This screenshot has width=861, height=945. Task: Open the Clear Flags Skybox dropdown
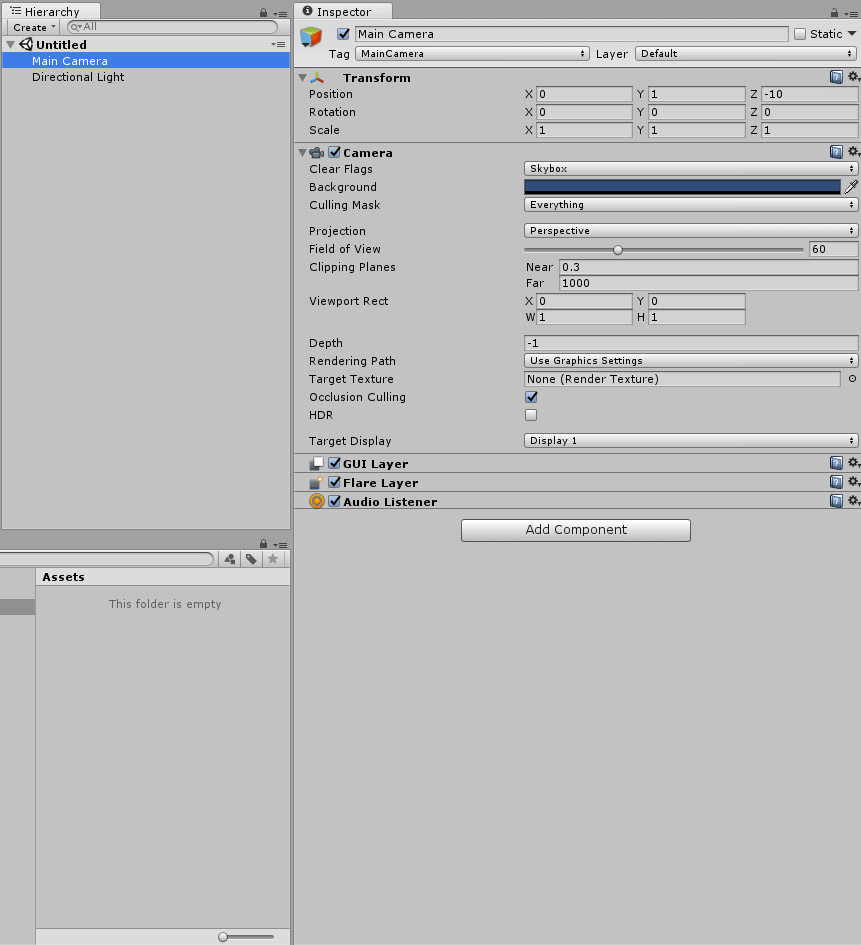click(x=691, y=169)
